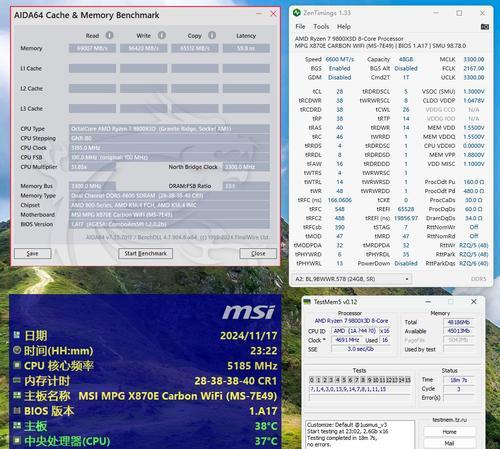Screen dimensions: 500x449
Task: Minimize the TestMem5 window
Action: pos(428,301)
